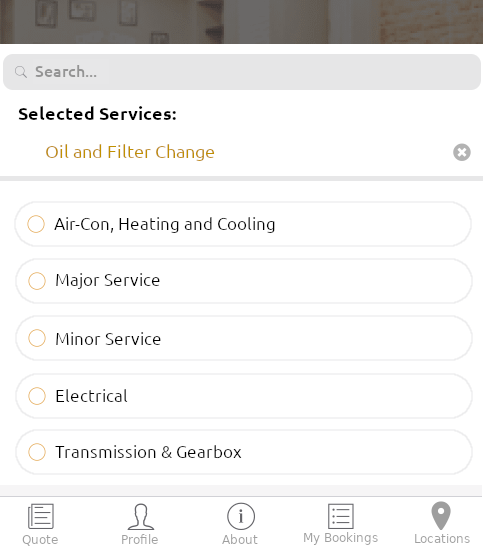483x556 pixels.
Task: Open the Locations pin icon
Action: click(441, 516)
